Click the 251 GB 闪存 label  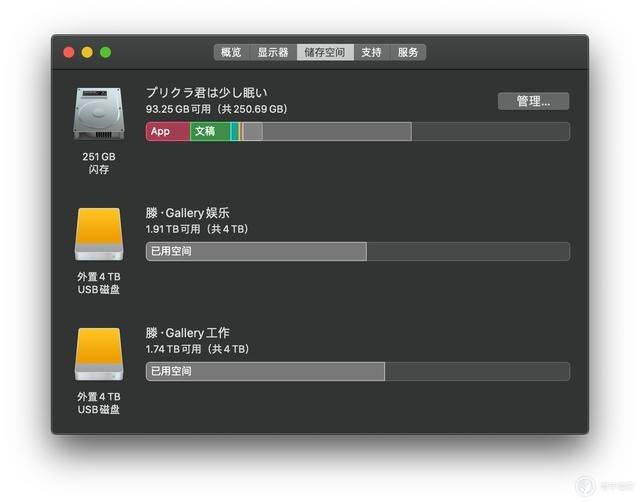coord(99,163)
